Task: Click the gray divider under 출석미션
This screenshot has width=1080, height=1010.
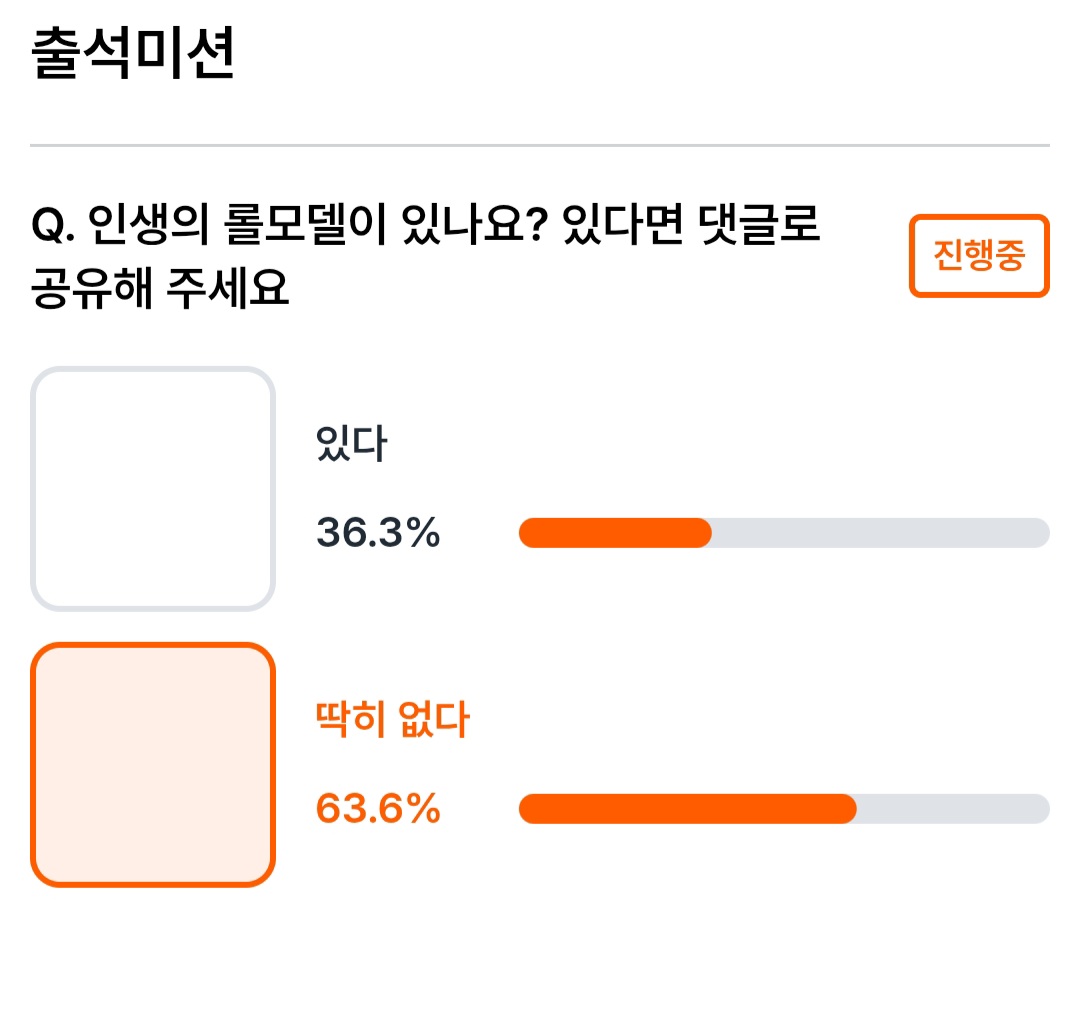Action: pyautogui.click(x=540, y=145)
